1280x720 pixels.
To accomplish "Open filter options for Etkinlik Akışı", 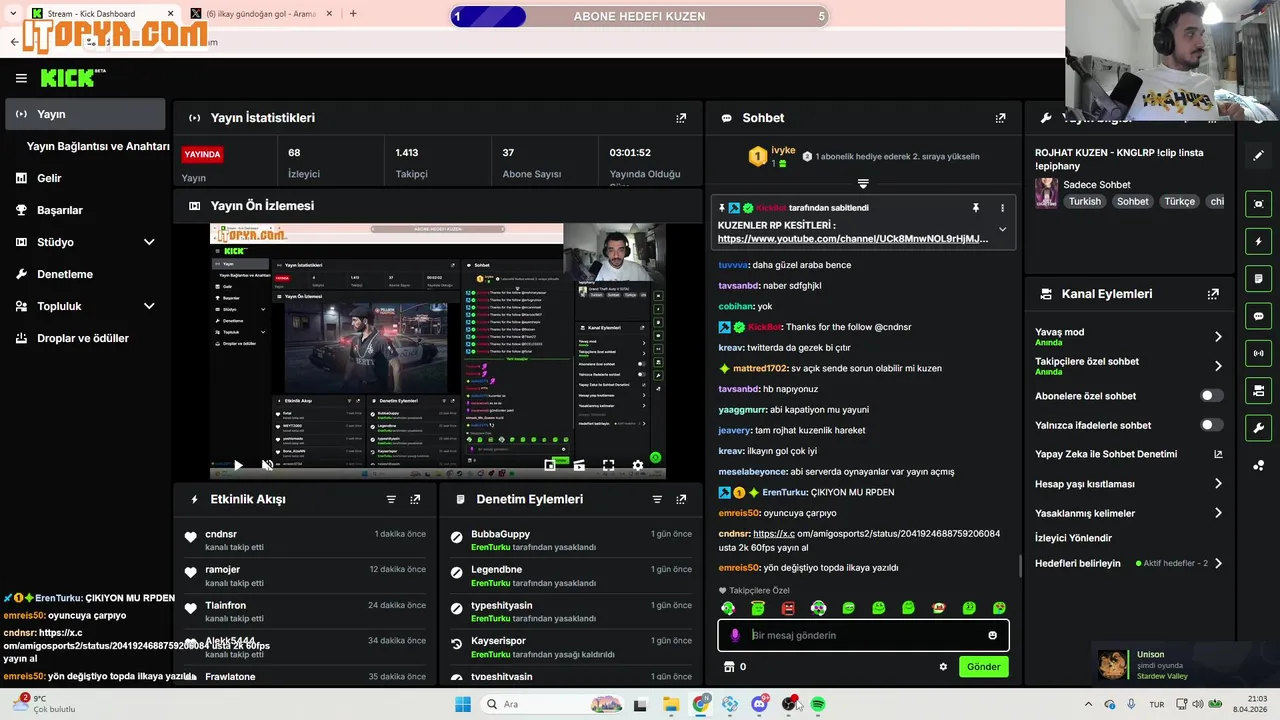I will tap(391, 499).
